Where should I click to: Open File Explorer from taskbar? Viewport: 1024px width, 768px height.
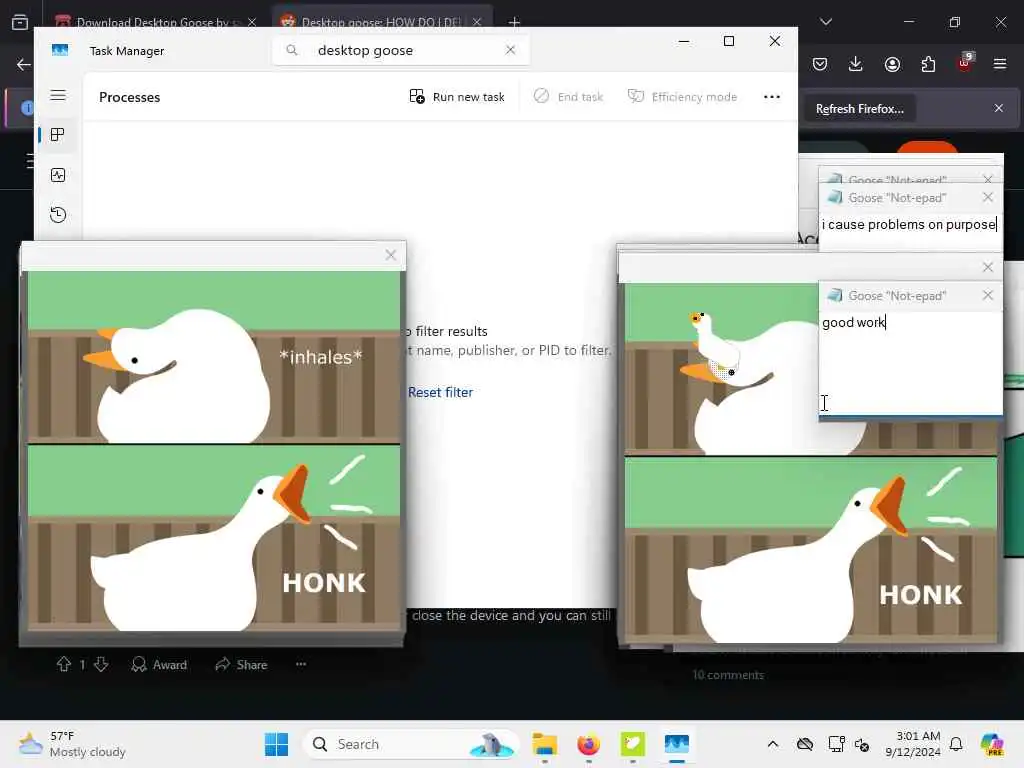pyautogui.click(x=544, y=744)
